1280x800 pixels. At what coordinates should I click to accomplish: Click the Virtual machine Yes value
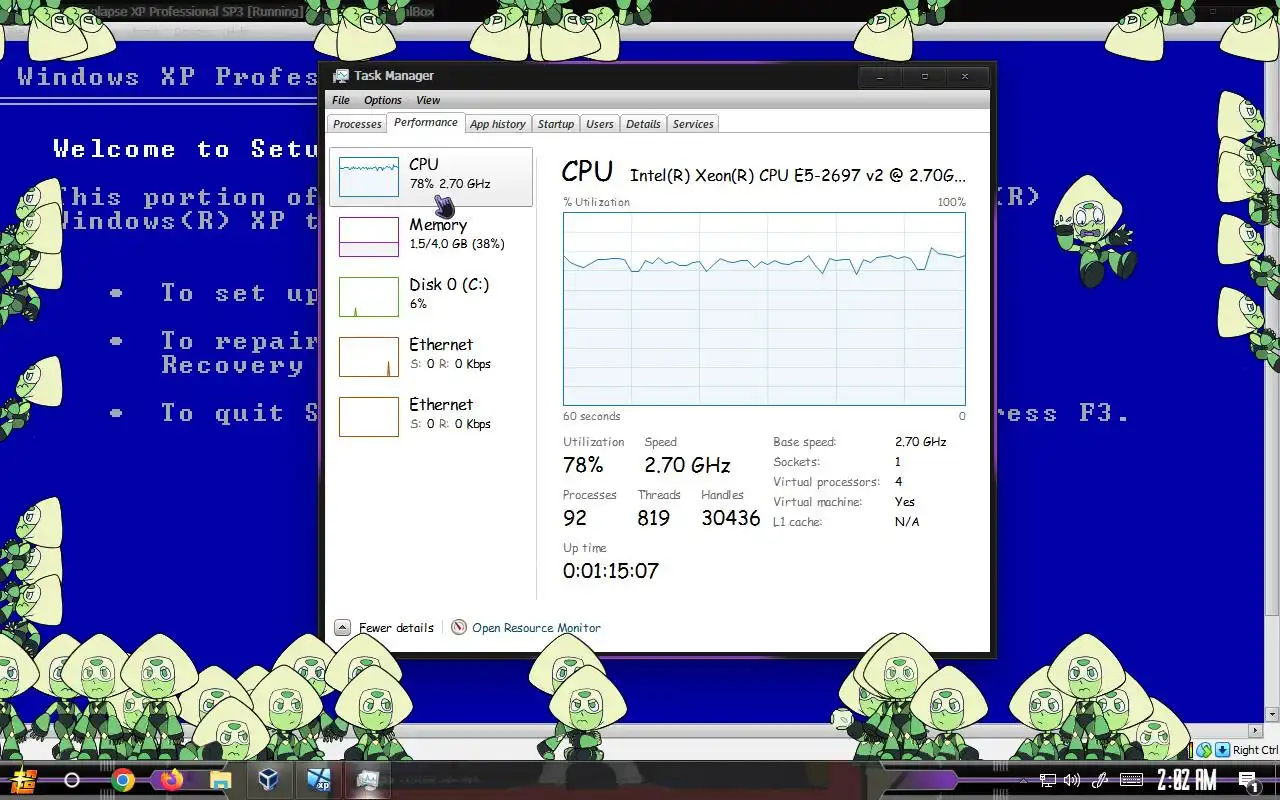905,502
